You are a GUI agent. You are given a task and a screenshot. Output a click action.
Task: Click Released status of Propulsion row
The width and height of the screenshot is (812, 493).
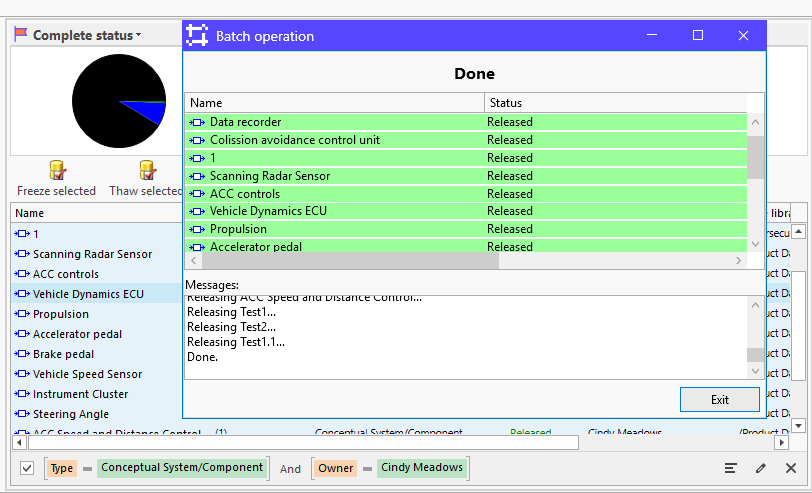click(510, 229)
